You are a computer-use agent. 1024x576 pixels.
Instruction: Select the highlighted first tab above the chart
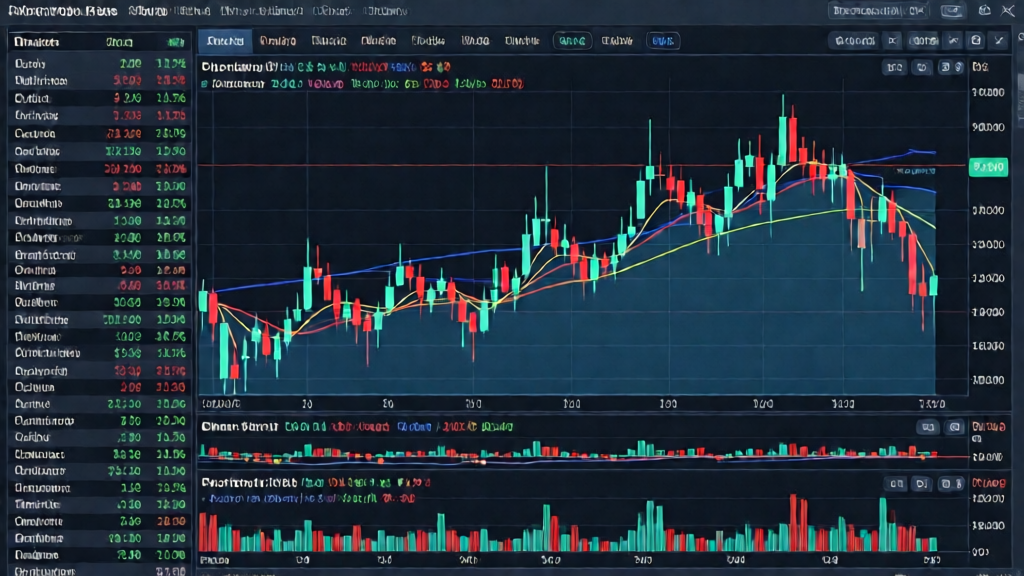(225, 40)
